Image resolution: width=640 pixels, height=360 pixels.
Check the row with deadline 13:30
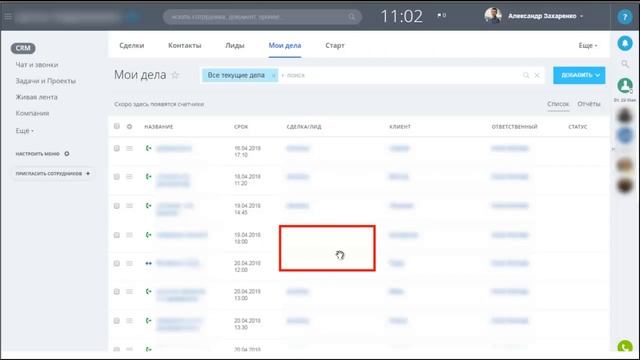(x=117, y=321)
